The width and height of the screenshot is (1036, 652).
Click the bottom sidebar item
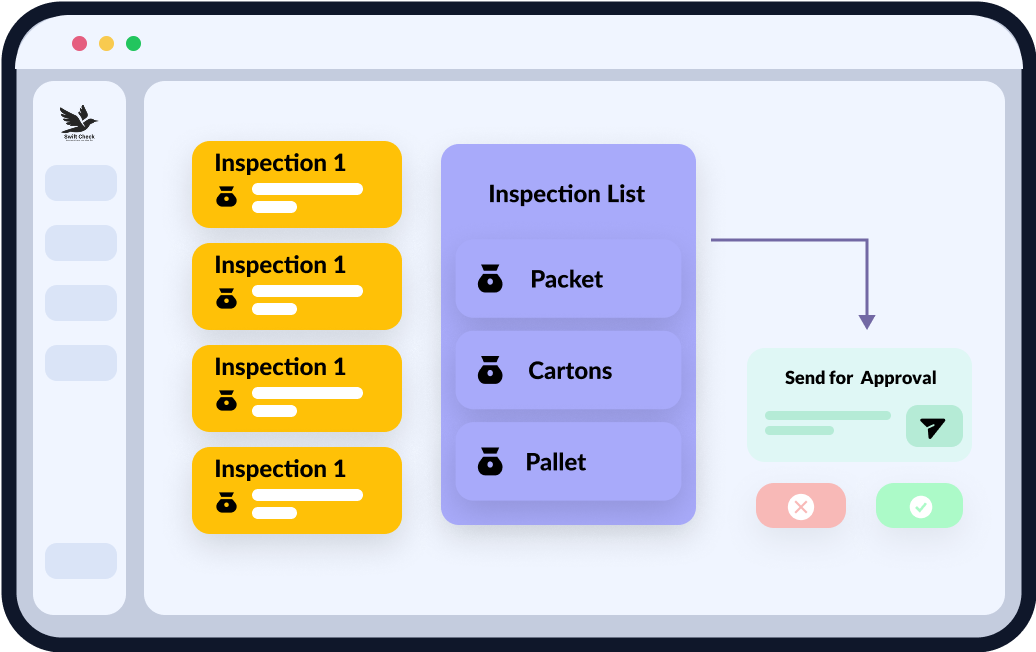coord(81,561)
